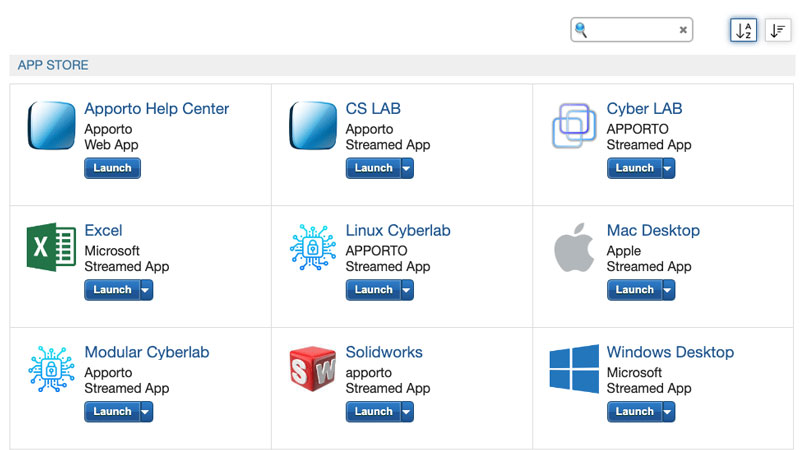This screenshot has height=450, width=800.
Task: Open Launch options arrow for Solidworks
Action: (x=407, y=412)
